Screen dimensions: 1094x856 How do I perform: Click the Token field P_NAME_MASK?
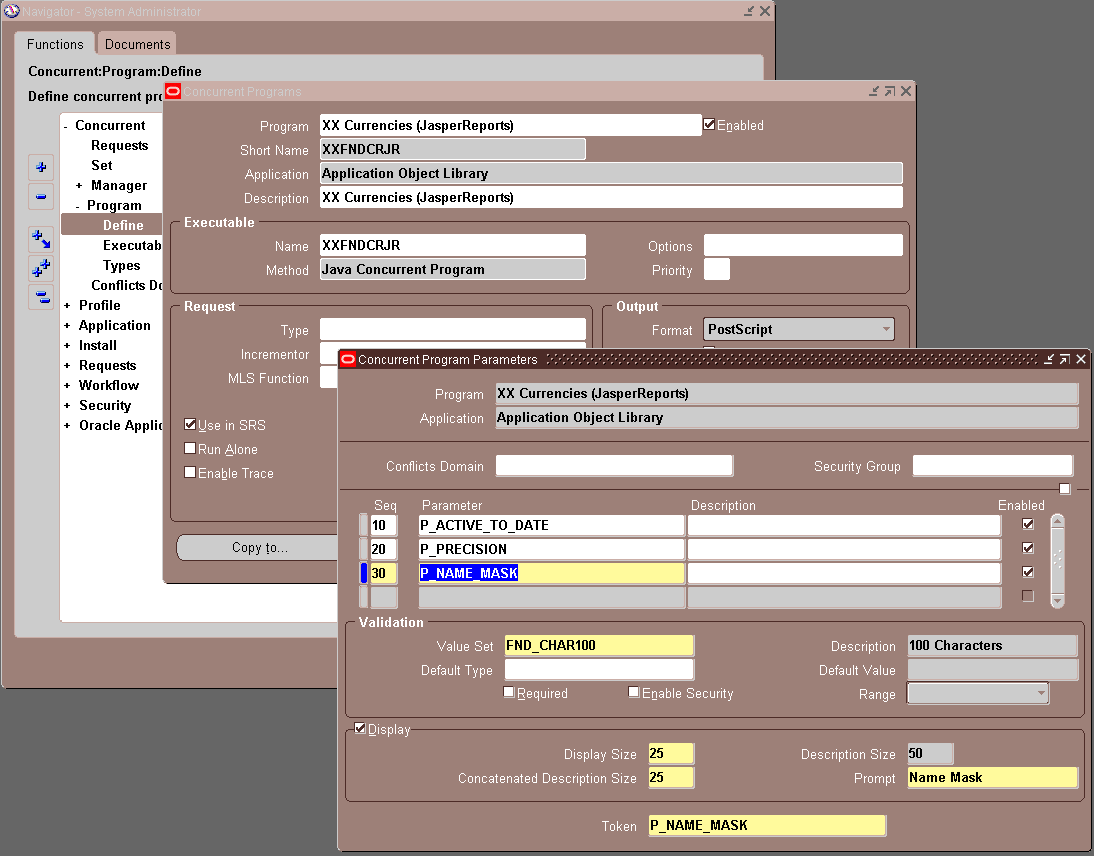(767, 825)
